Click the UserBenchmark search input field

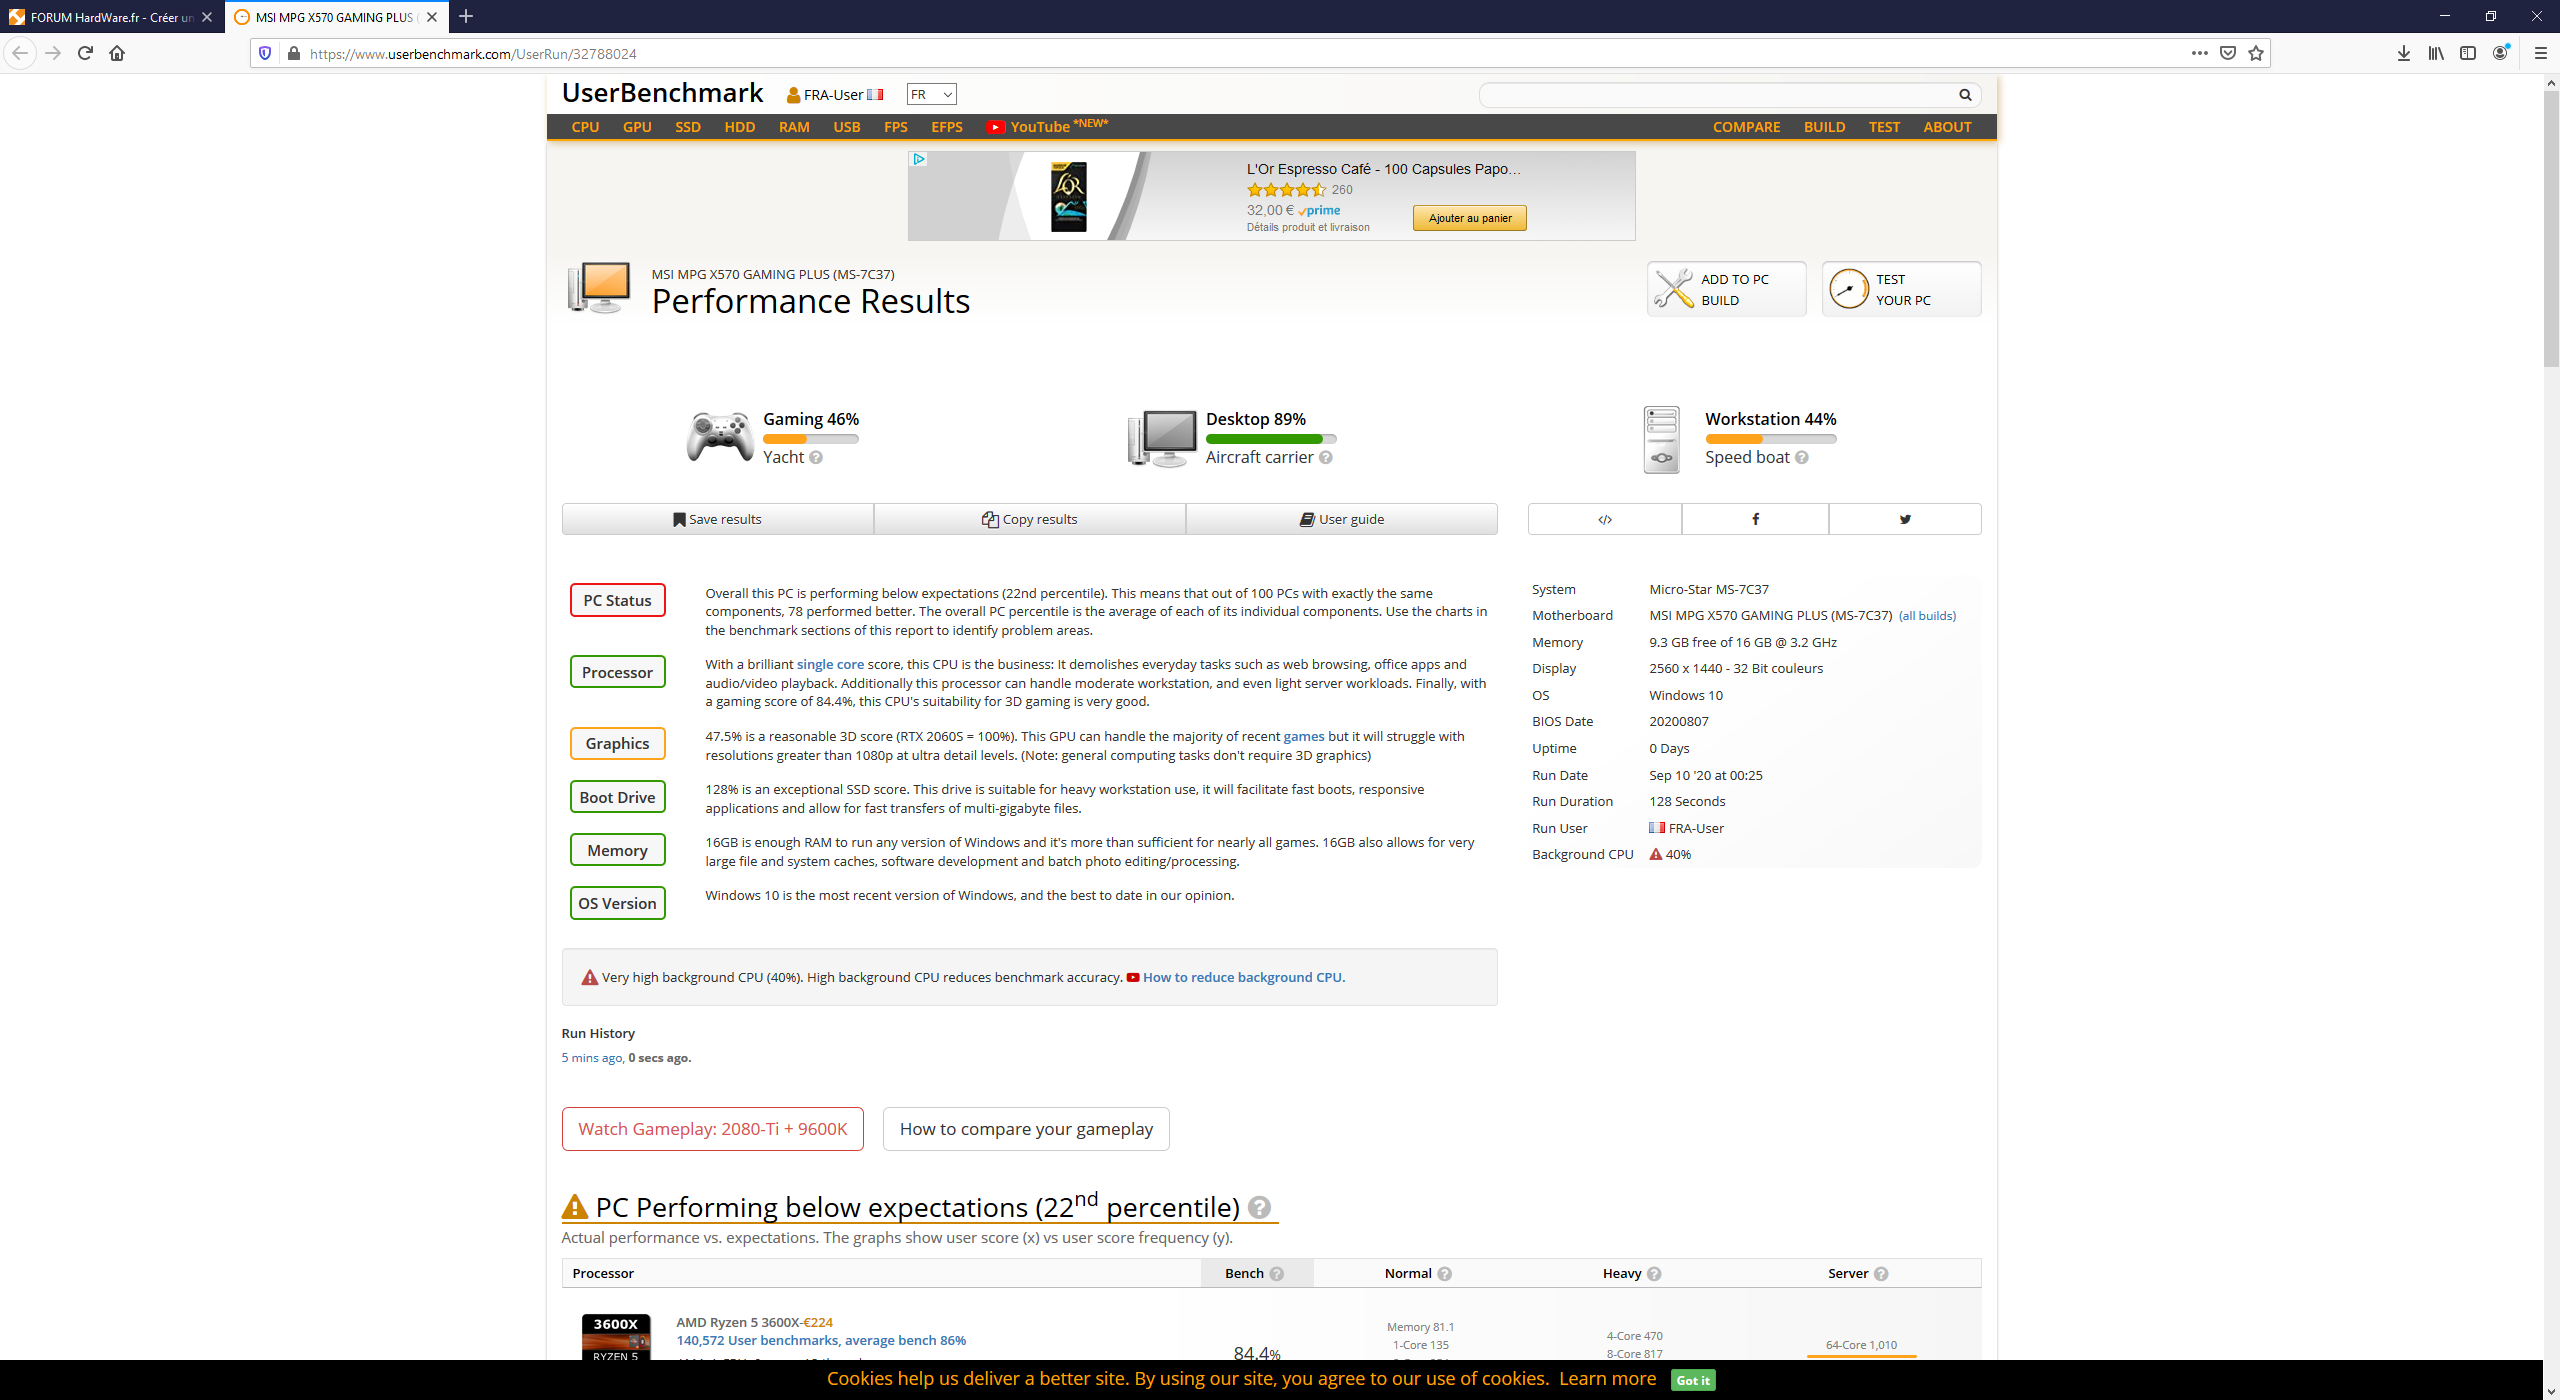[x=1715, y=95]
